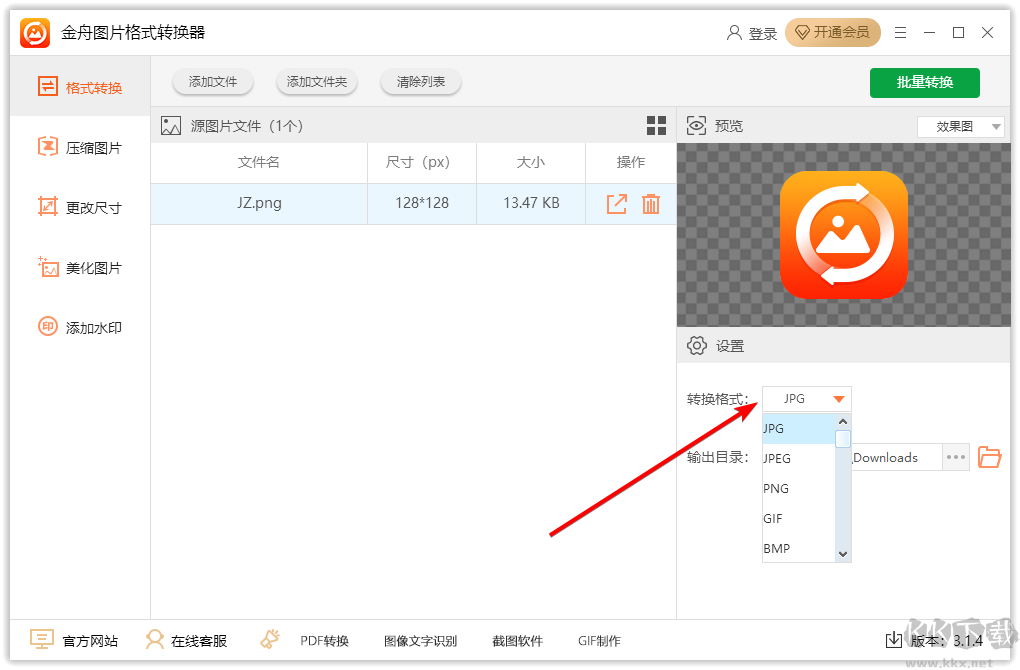This screenshot has width=1020, height=670.
Task: Open the 效果图 preview mode dropdown
Action: [960, 125]
